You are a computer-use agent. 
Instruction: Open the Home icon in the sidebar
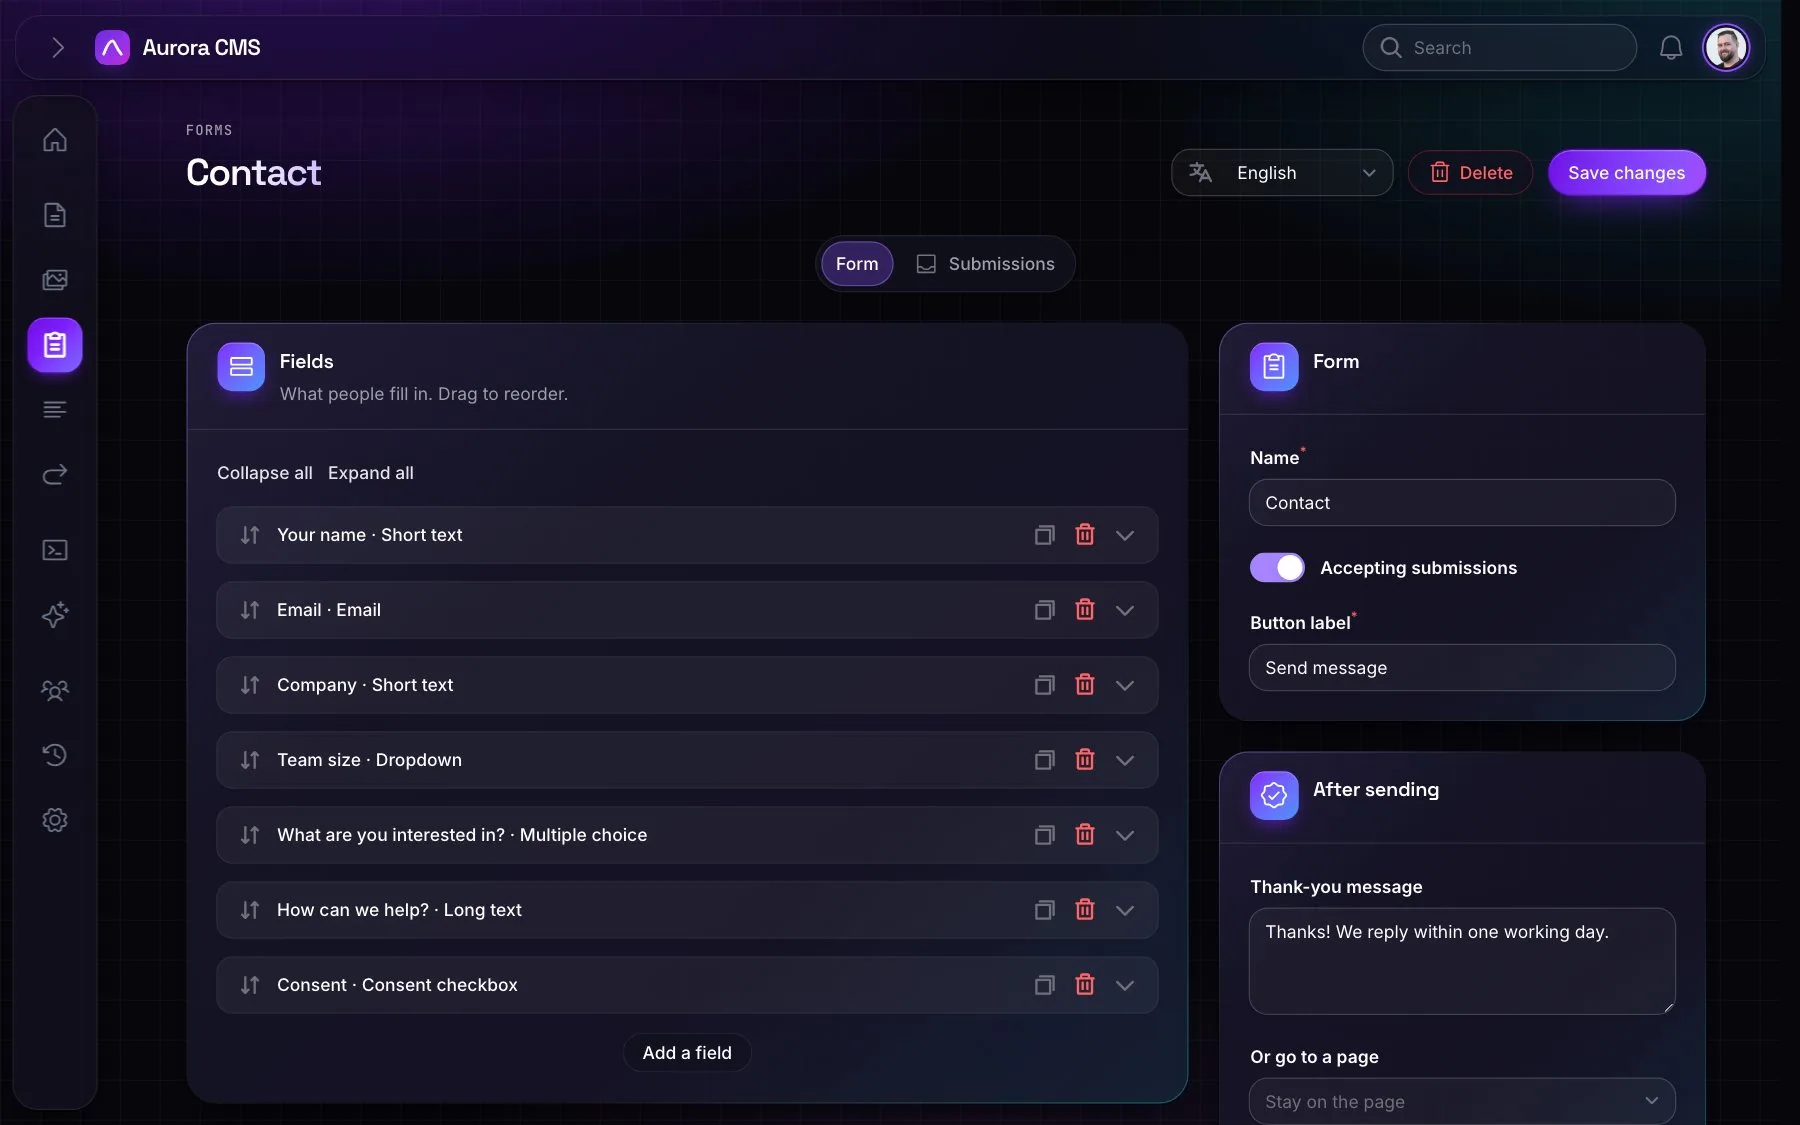(x=55, y=140)
